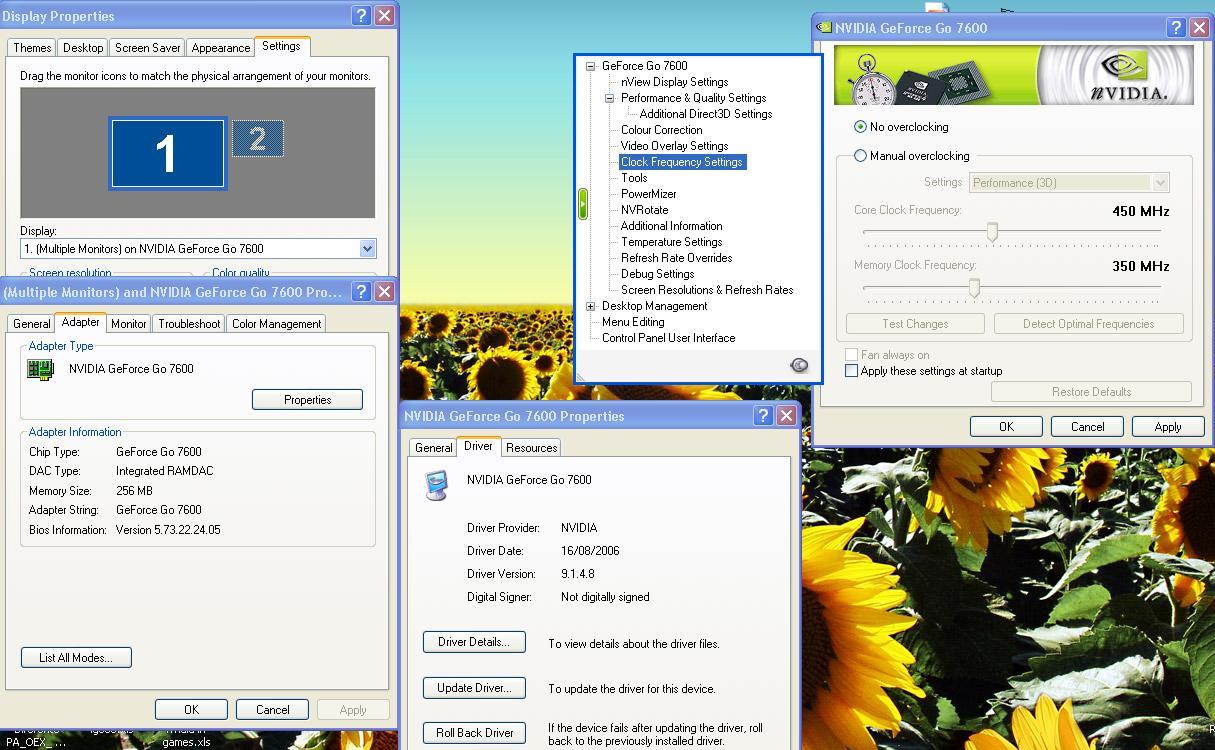The height and width of the screenshot is (750, 1215).
Task: Switch to the Desktop tab
Action: [x=83, y=48]
